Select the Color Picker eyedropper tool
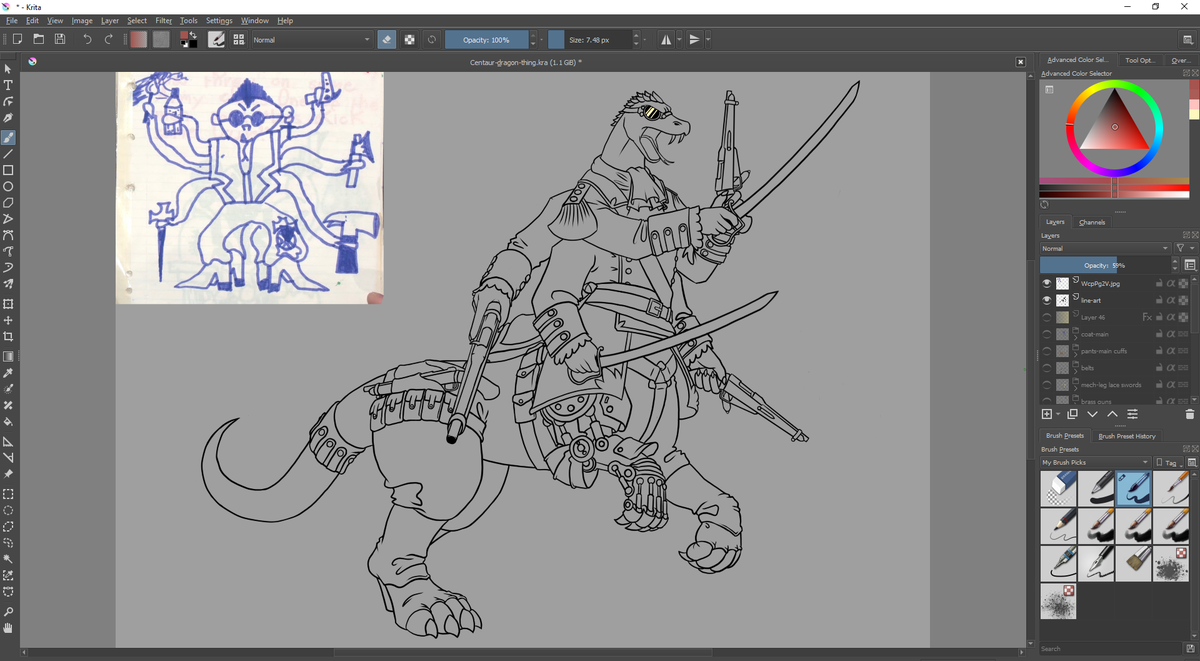 pyautogui.click(x=8, y=372)
